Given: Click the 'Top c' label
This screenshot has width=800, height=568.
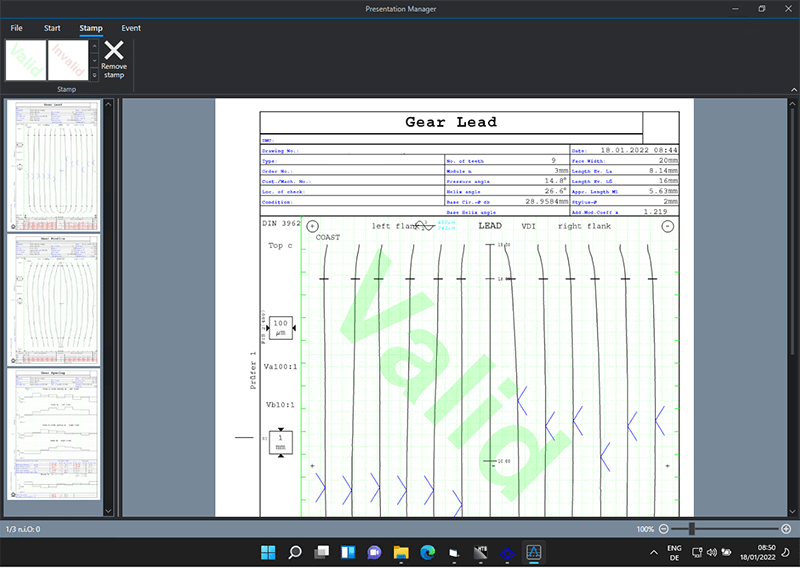Looking at the screenshot, I should (x=280, y=245).
